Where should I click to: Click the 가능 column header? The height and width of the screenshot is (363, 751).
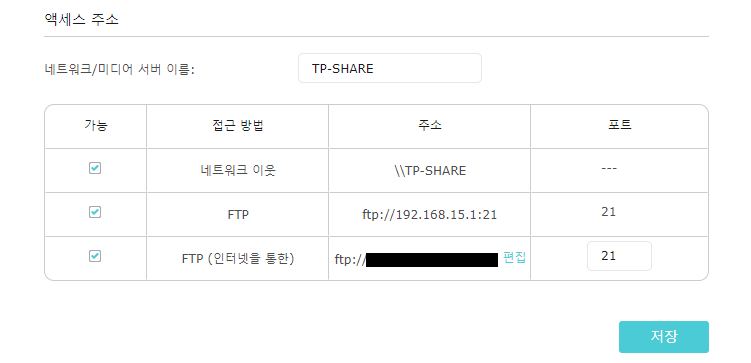click(96, 126)
